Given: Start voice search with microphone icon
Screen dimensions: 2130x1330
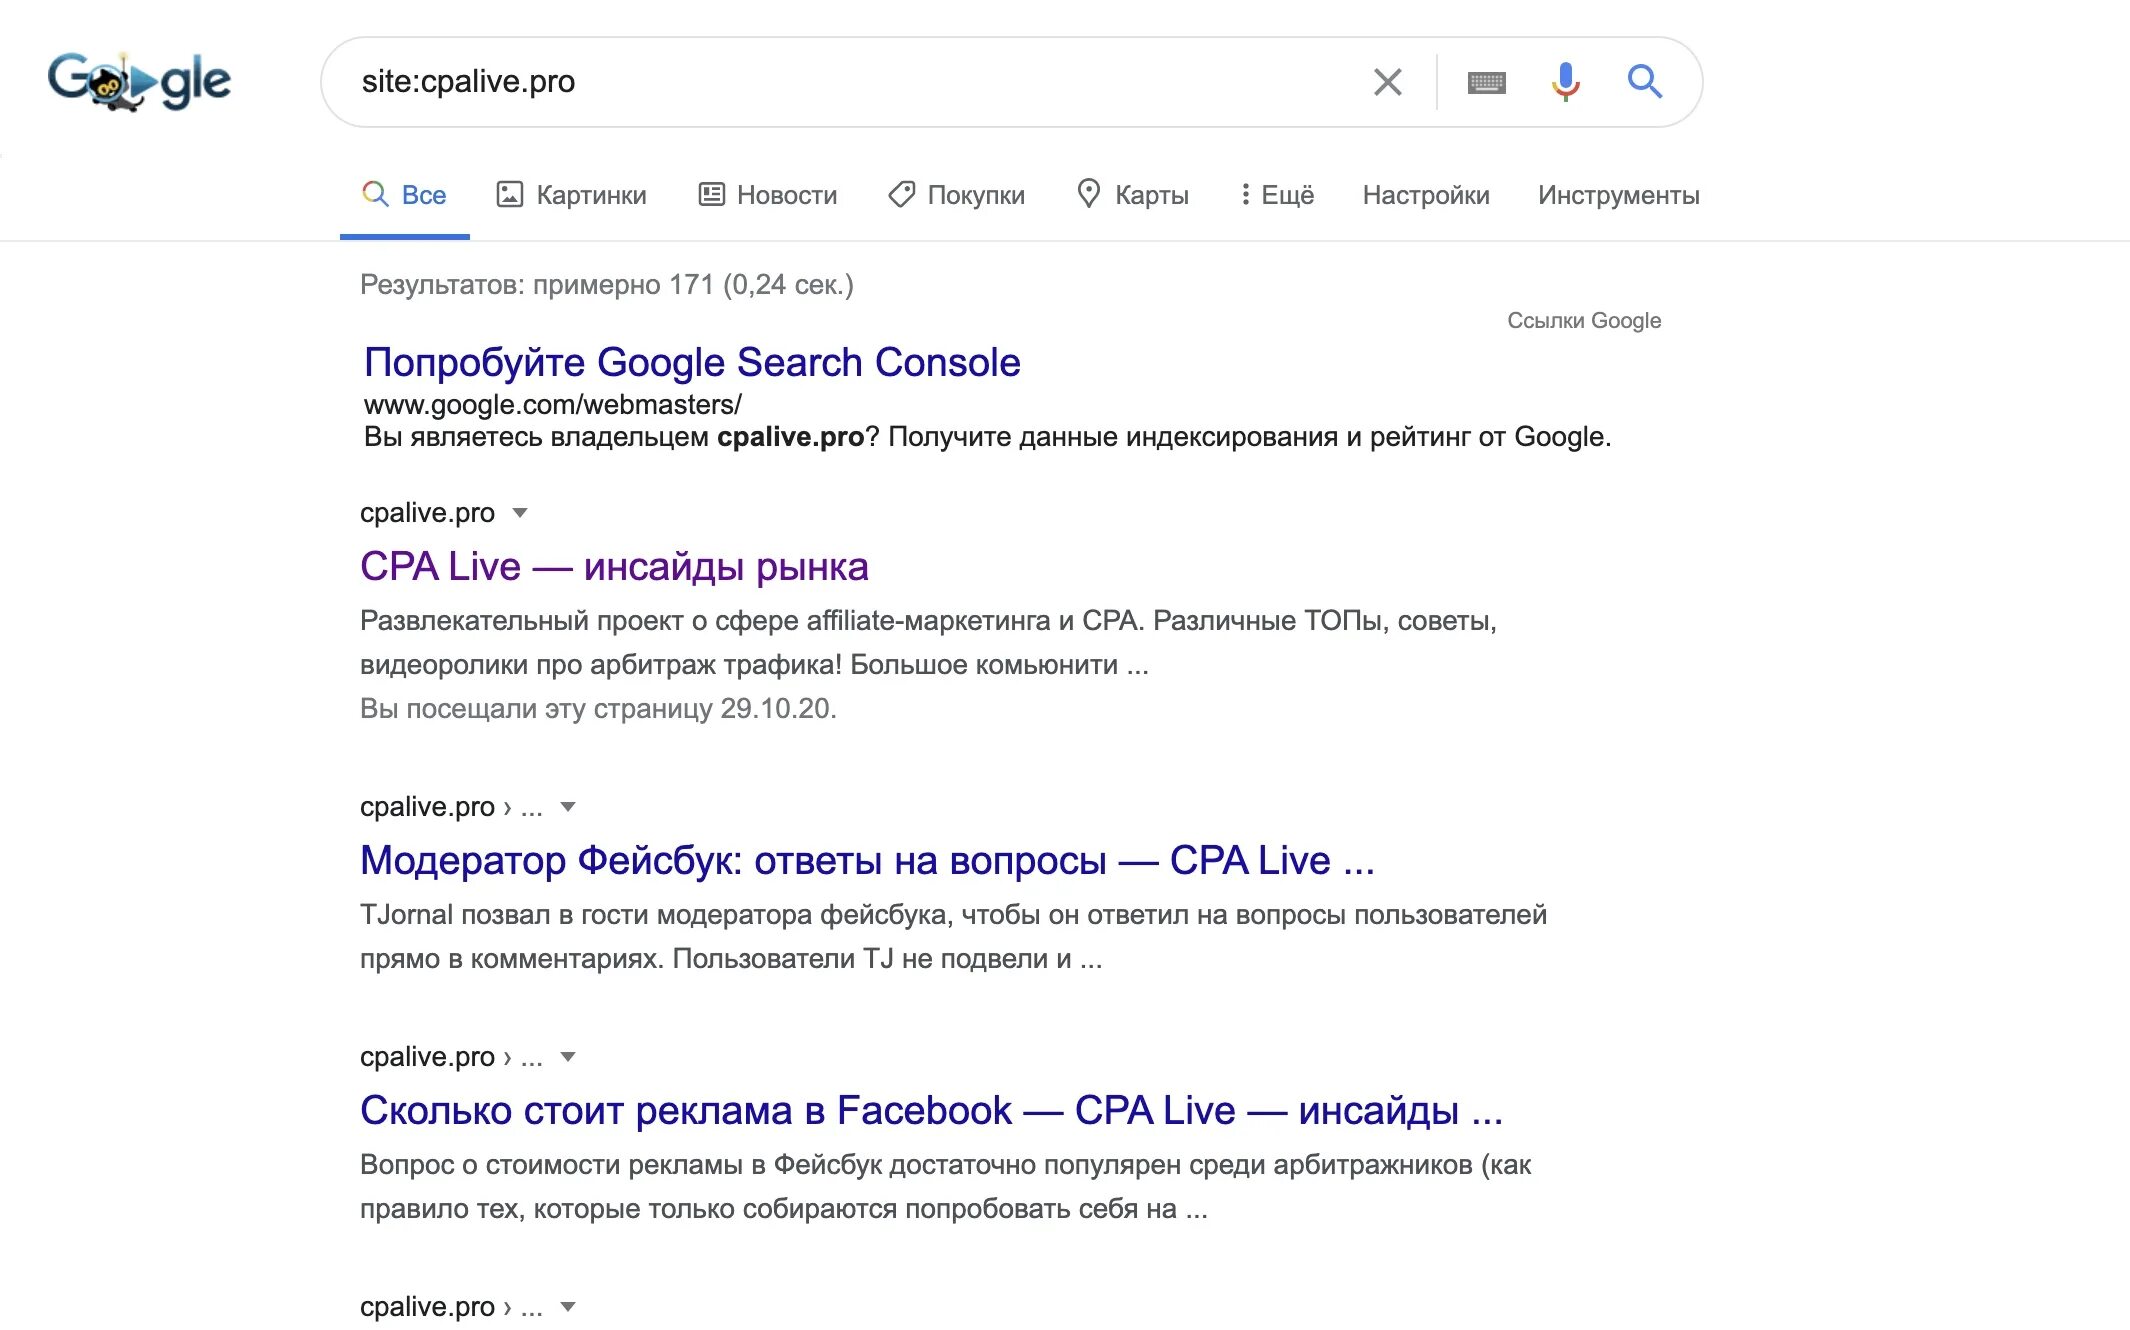Looking at the screenshot, I should 1566,82.
